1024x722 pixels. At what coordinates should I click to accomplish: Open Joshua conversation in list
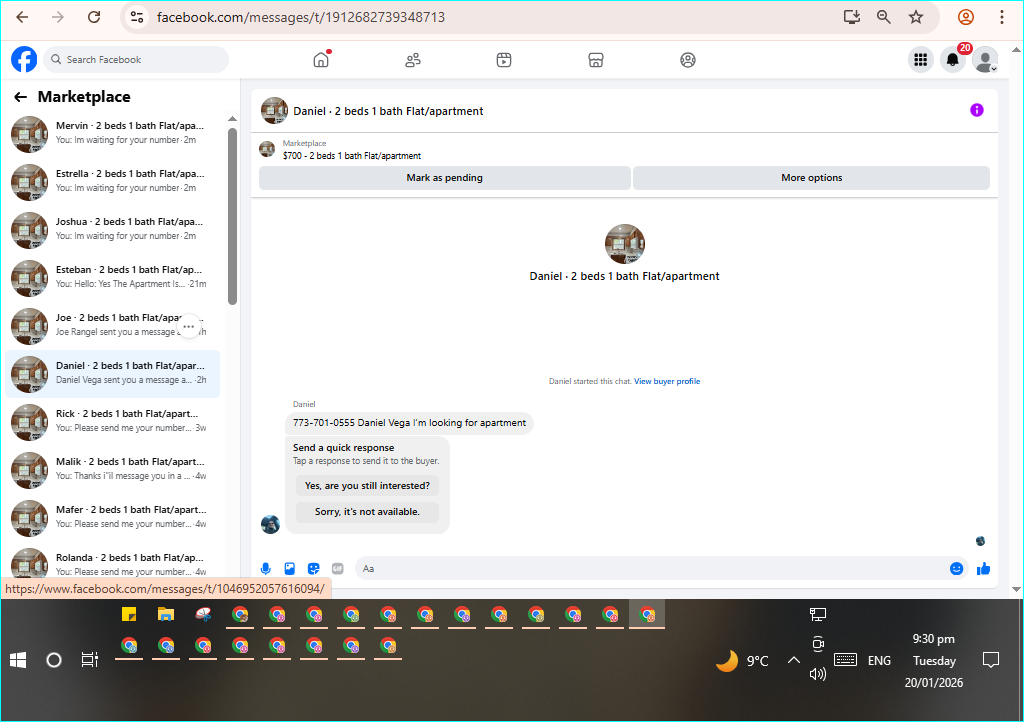click(112, 228)
